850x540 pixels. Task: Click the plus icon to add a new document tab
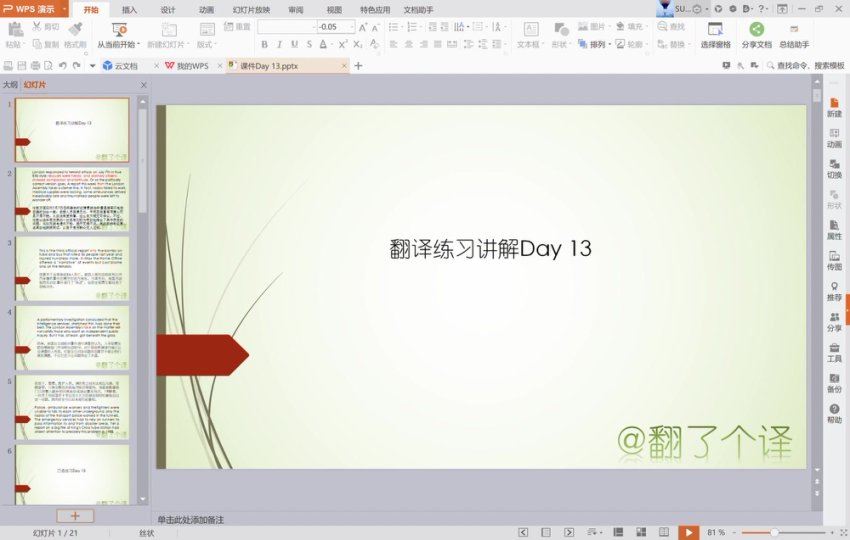pos(358,66)
